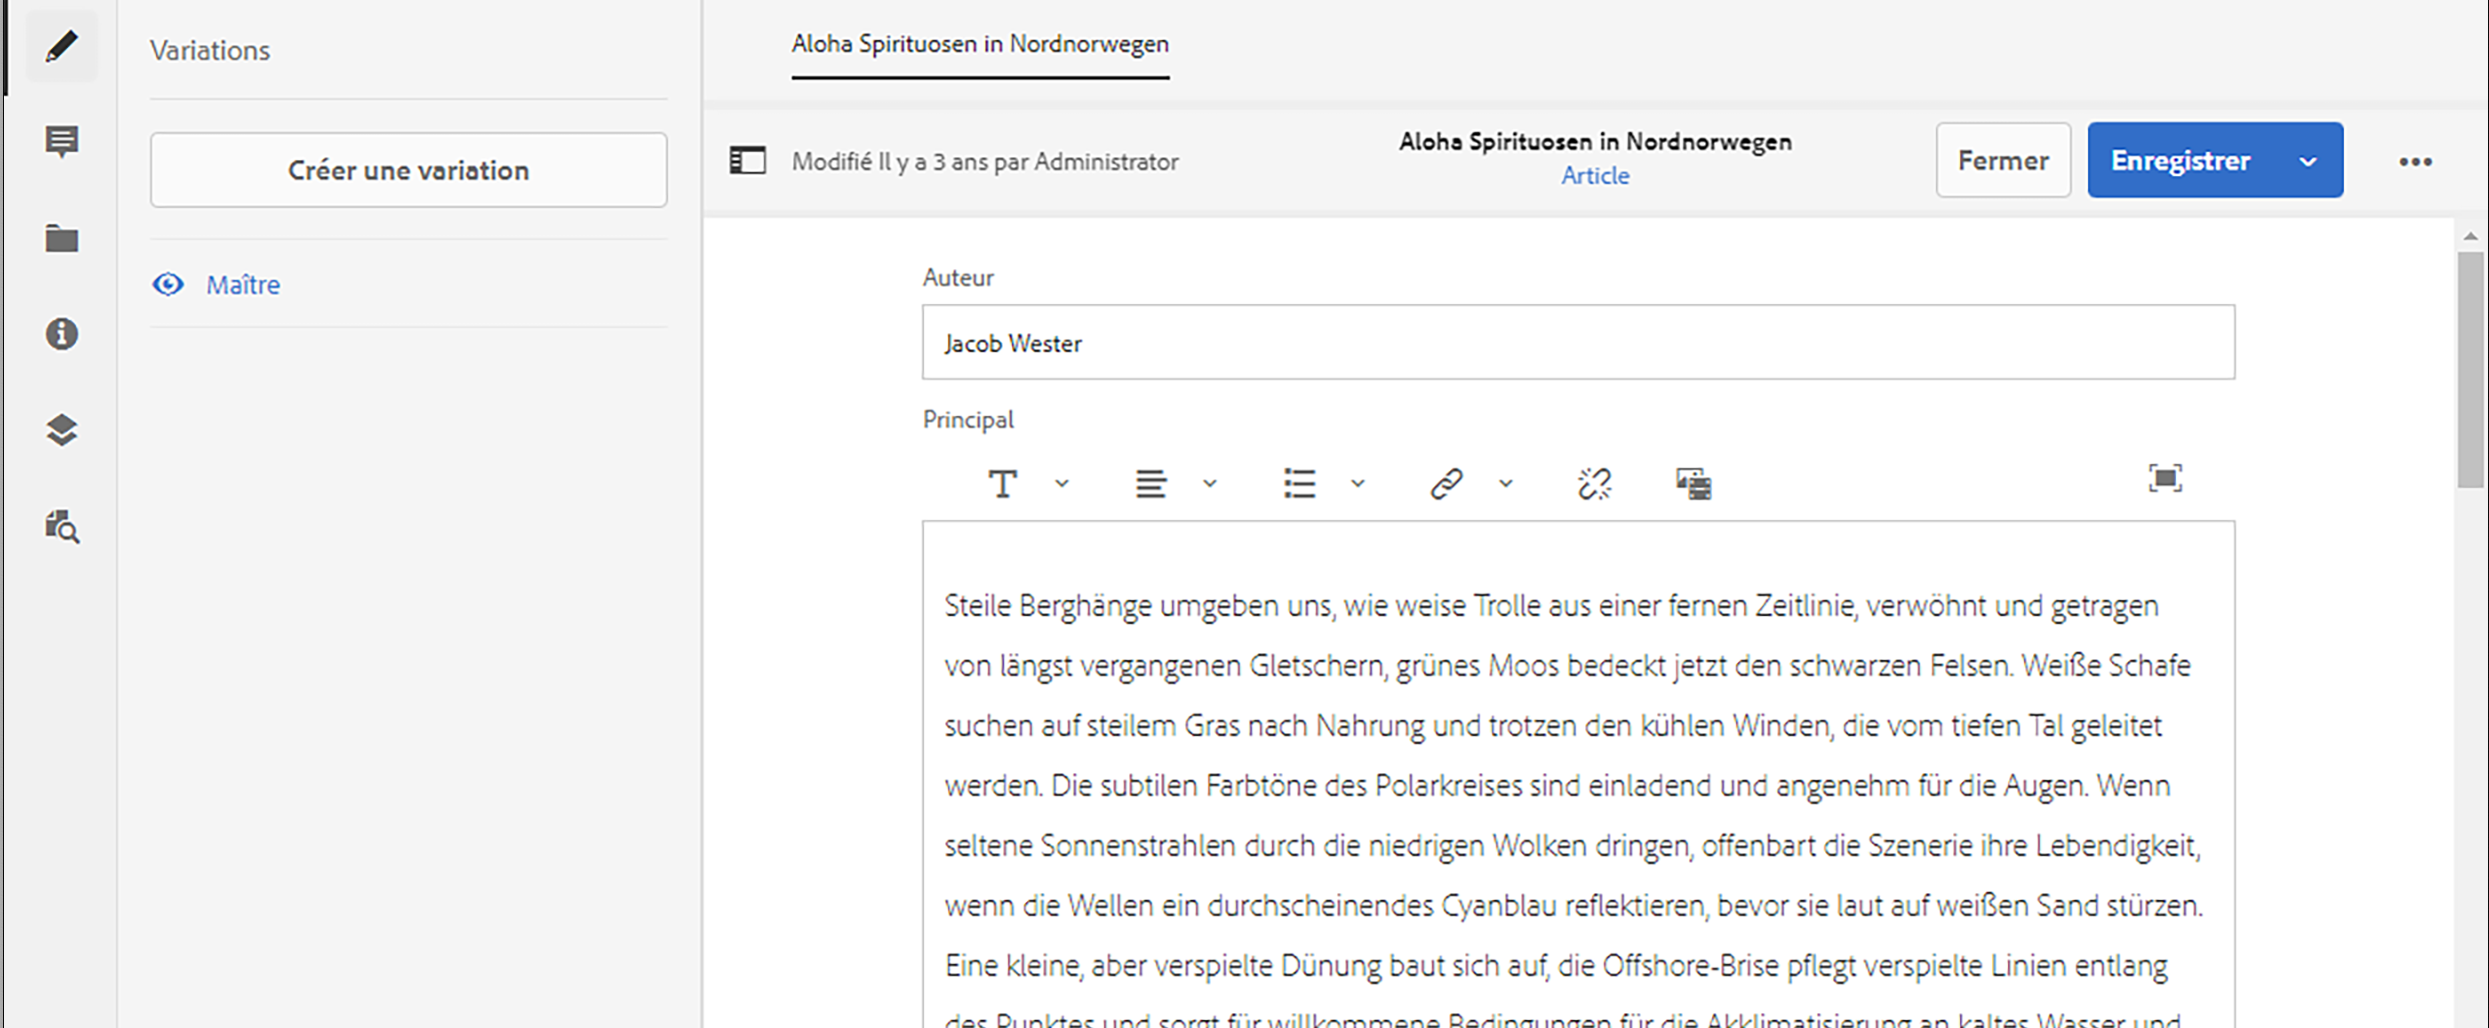Click into the Principal text editor area
Viewport: 2489px width, 1028px height.
coord(1578,774)
